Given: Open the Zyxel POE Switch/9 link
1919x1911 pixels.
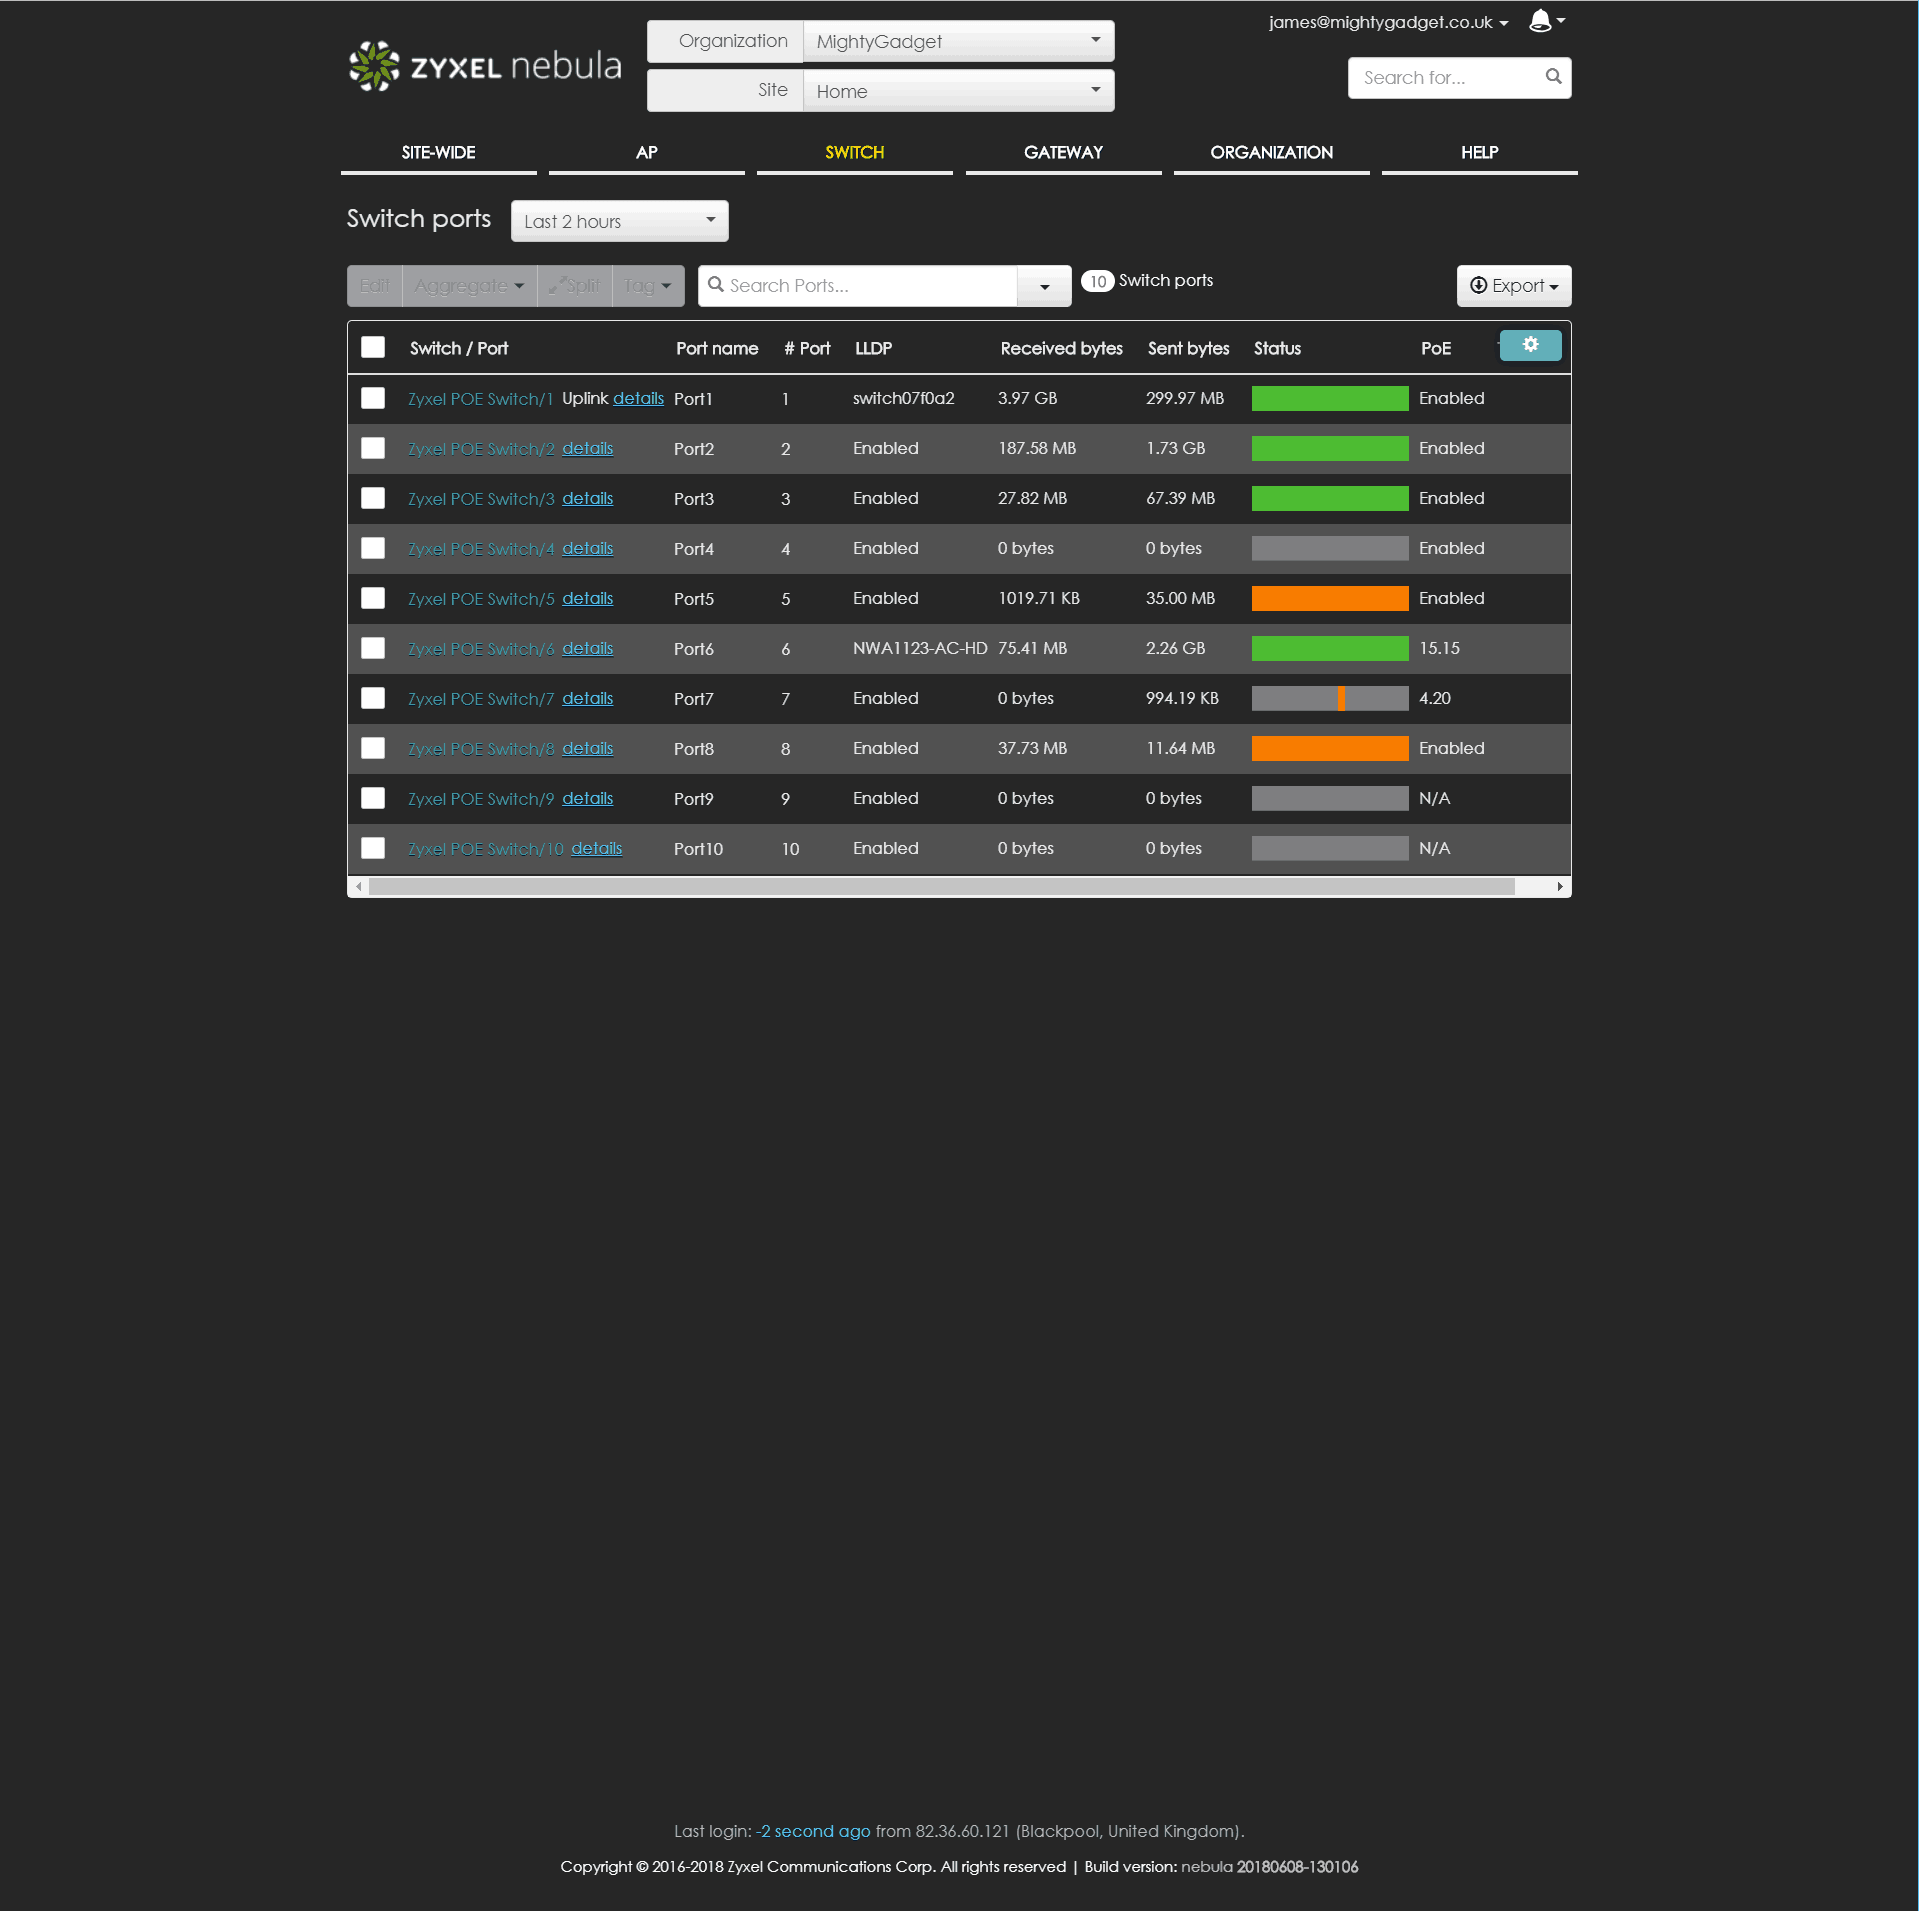Looking at the screenshot, I should 480,799.
